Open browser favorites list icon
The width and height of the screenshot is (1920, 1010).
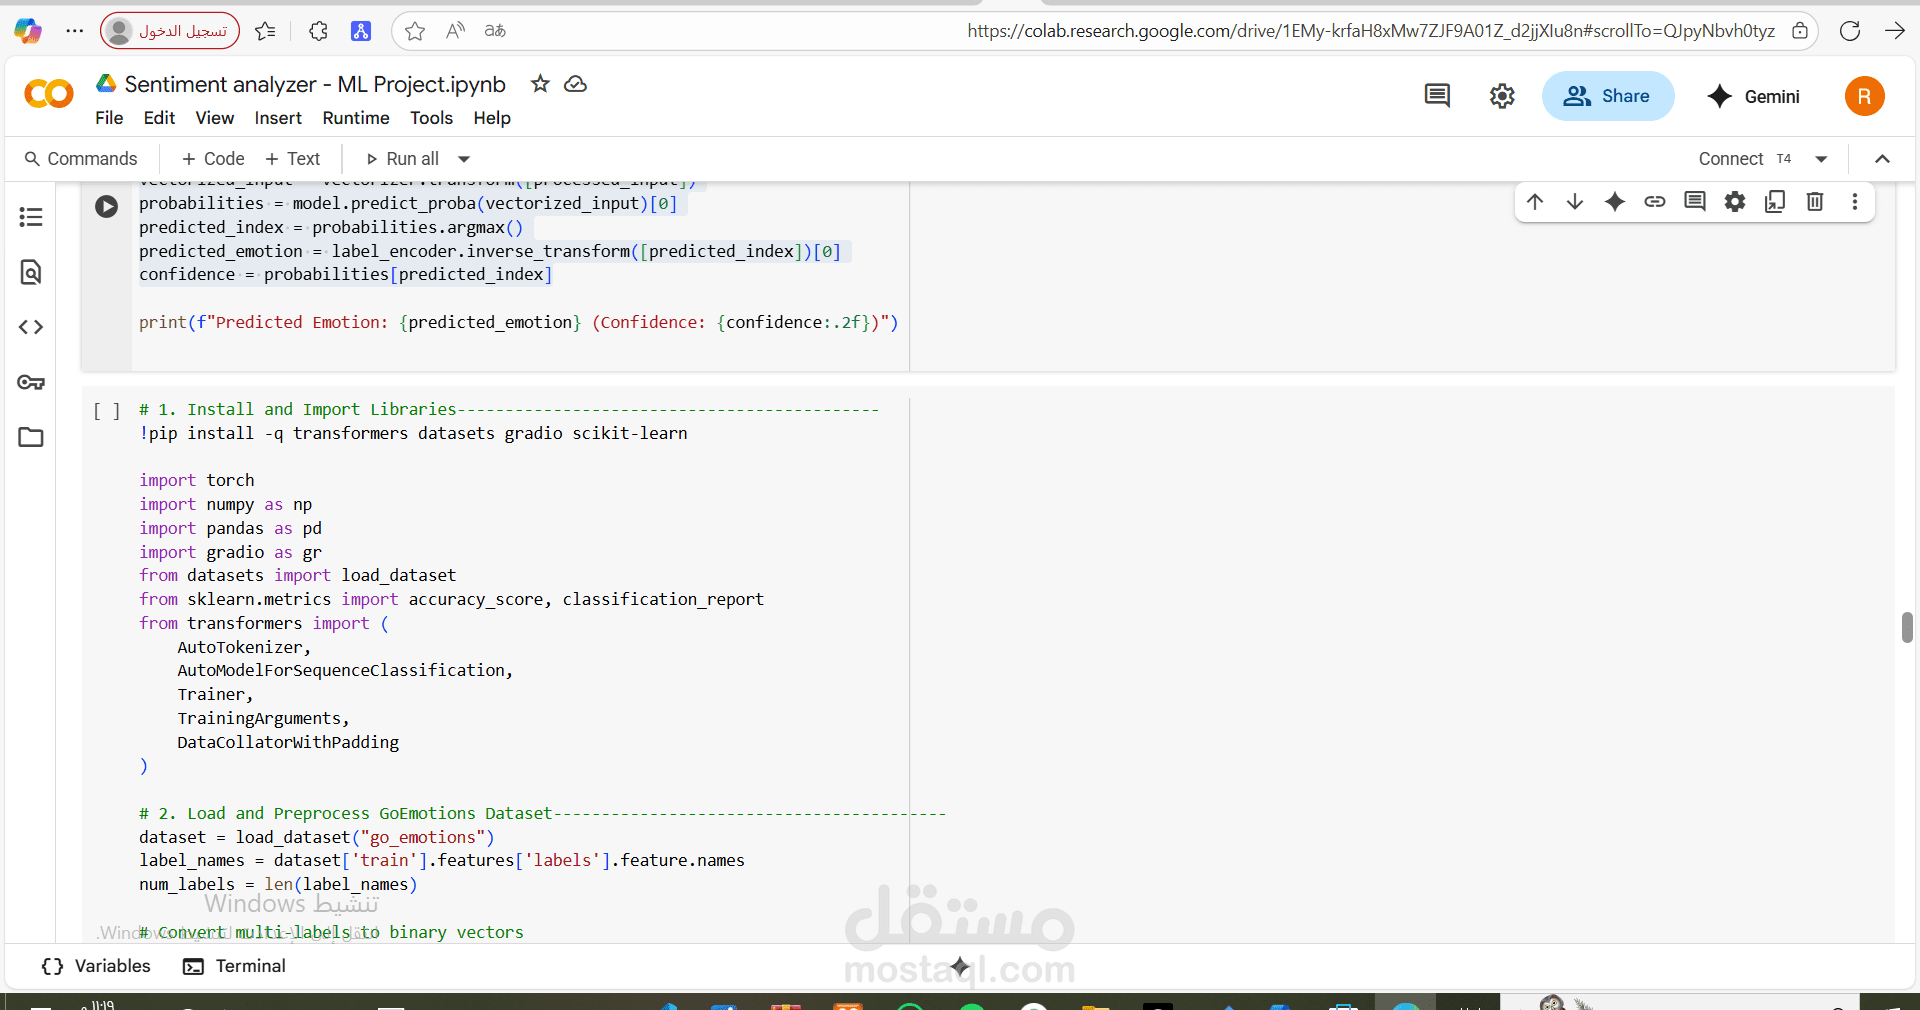tap(265, 31)
